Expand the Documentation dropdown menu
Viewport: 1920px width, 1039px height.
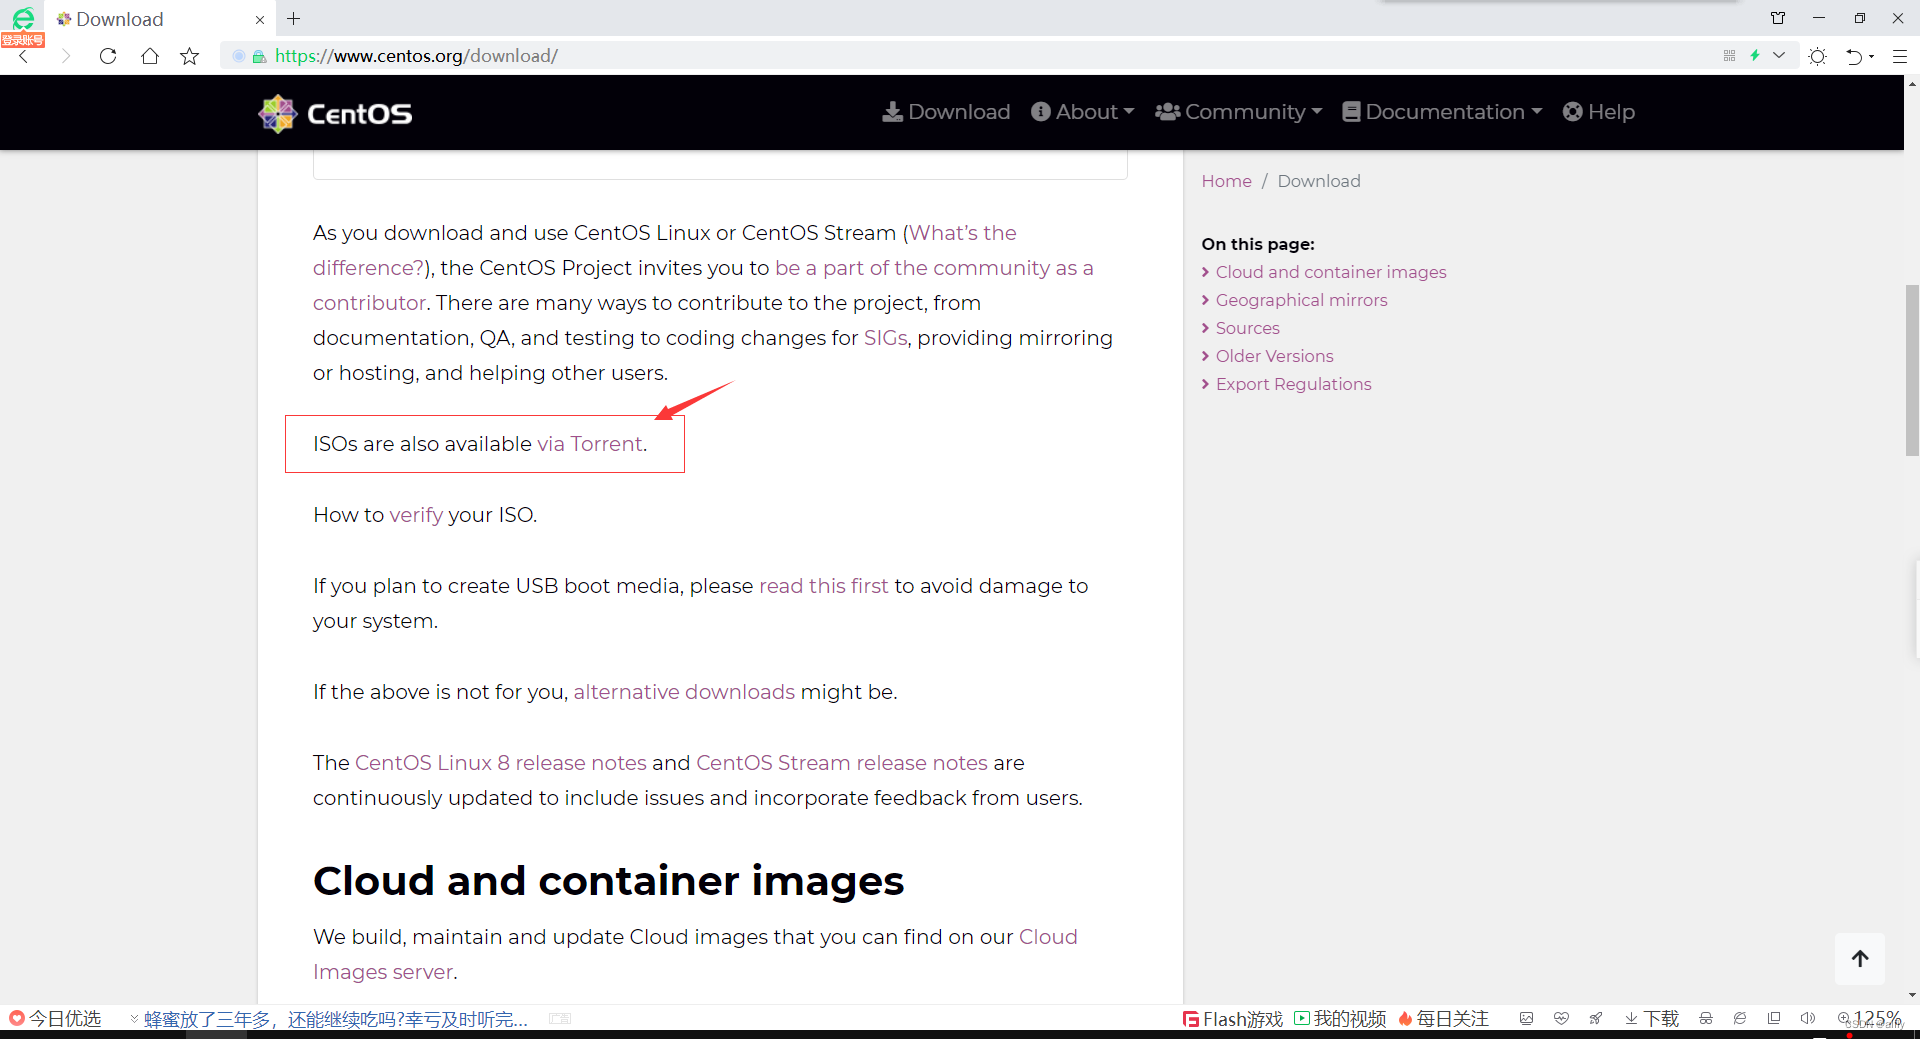pyautogui.click(x=1442, y=112)
